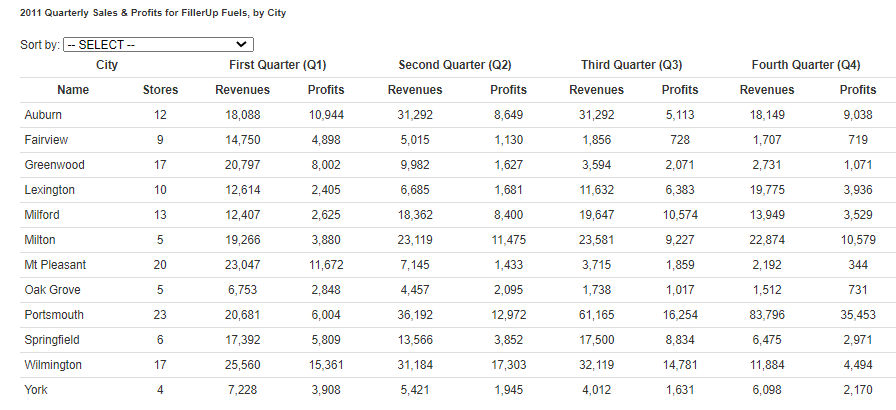Screen dimensions: 896x410
Task: Click the Third Quarter (Q3) group header
Action: coord(631,65)
